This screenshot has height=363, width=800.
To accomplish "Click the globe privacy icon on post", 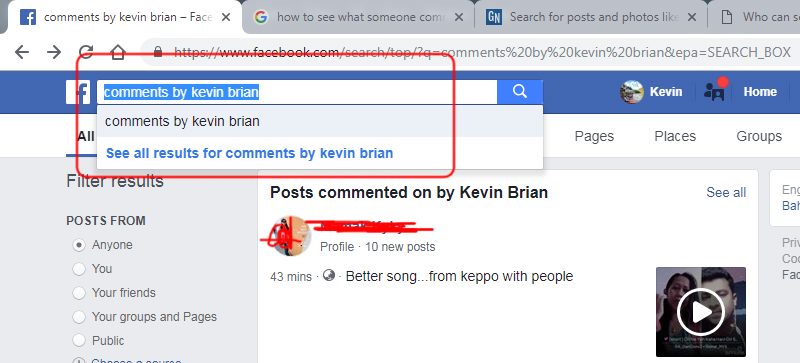I will tap(330, 275).
